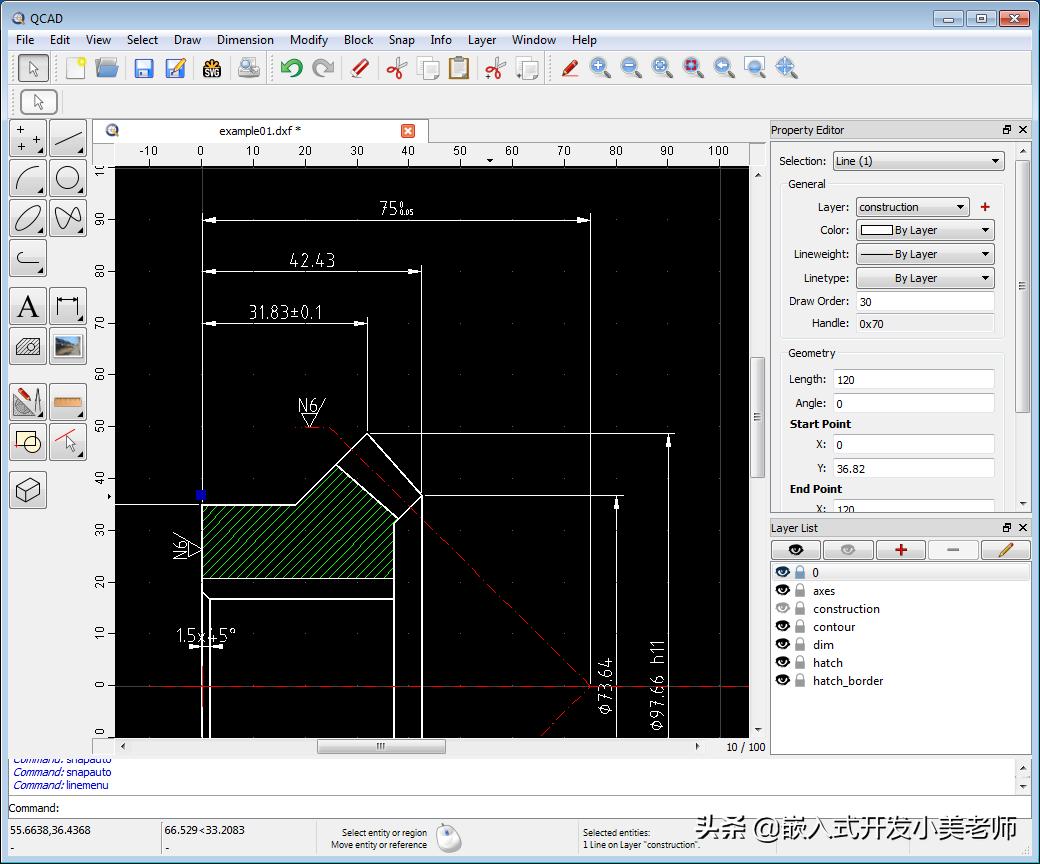Click the Length input field
Screen dimensions: 1040x864
pyautogui.click(x=913, y=379)
